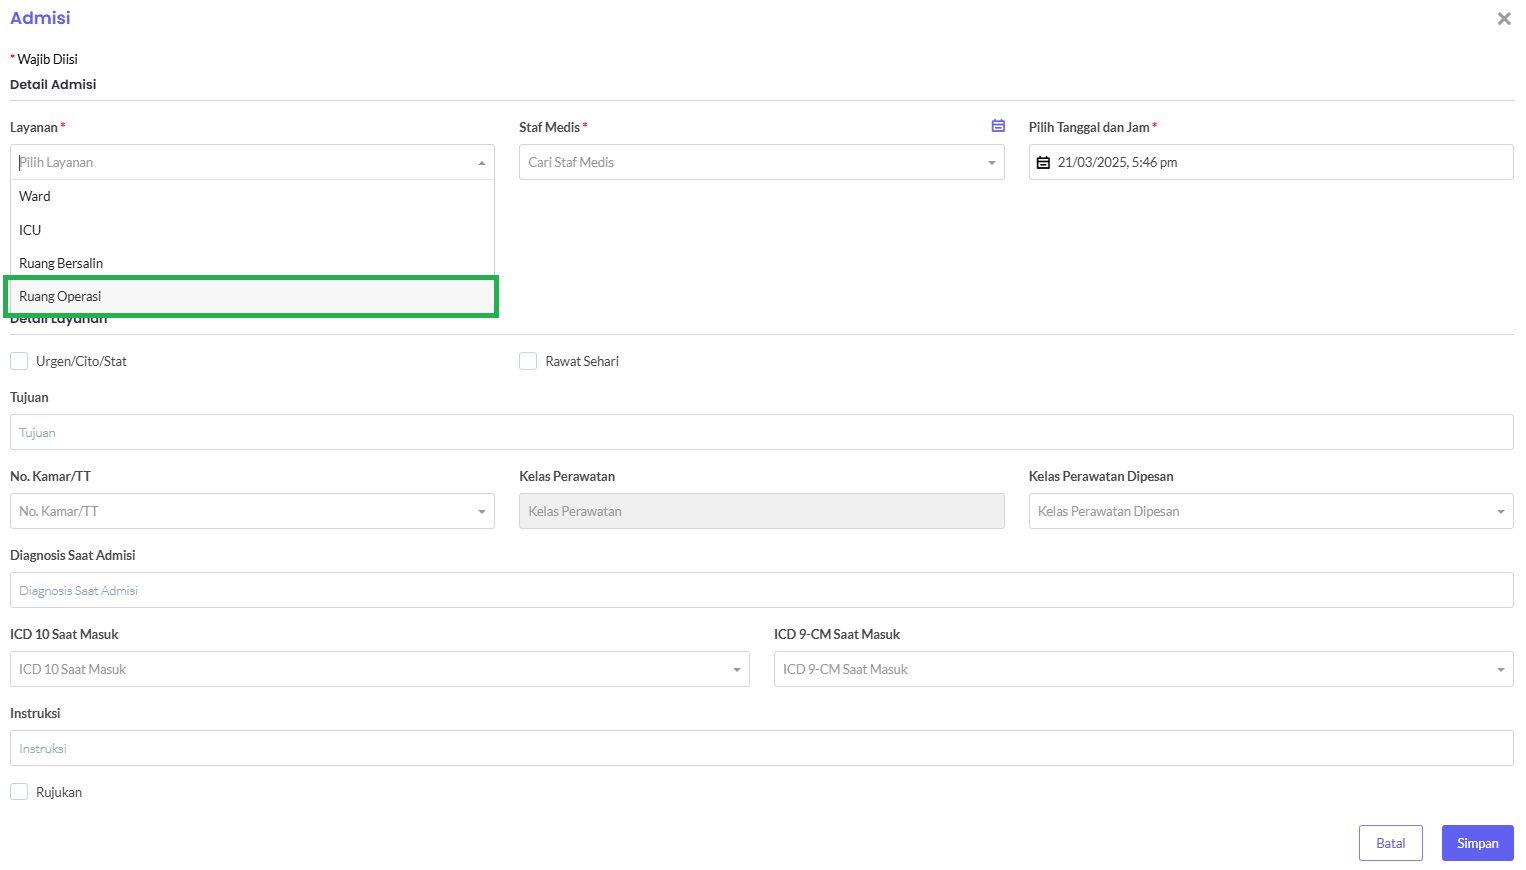Tick the Urgen/Cito/Stat checkbox

pos(19,361)
